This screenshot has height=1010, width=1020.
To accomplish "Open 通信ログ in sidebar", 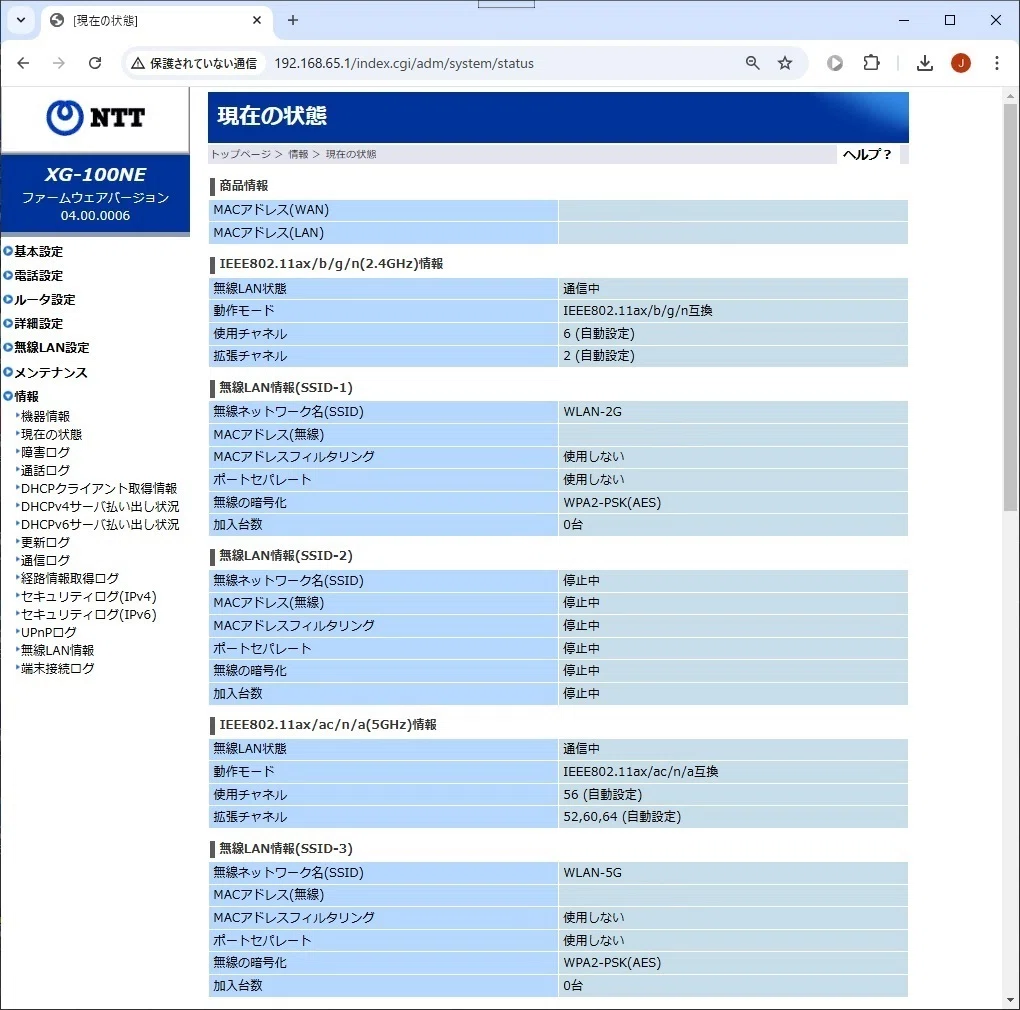I will tap(45, 560).
